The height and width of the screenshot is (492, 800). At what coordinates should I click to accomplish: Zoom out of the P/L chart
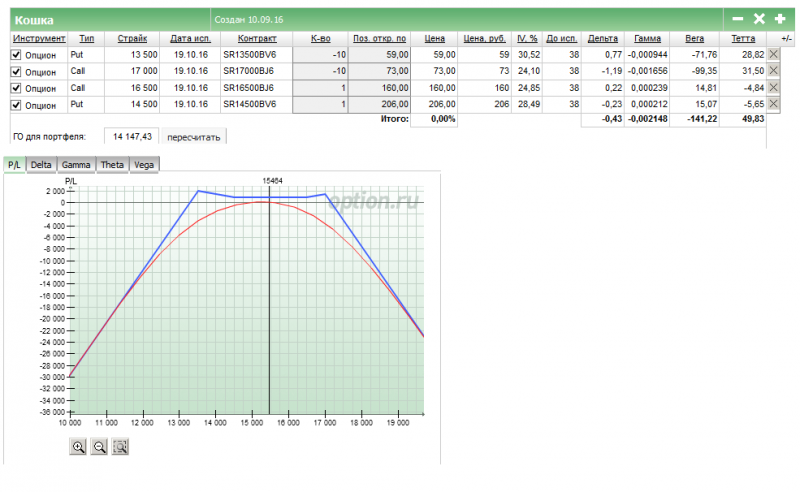(x=99, y=447)
